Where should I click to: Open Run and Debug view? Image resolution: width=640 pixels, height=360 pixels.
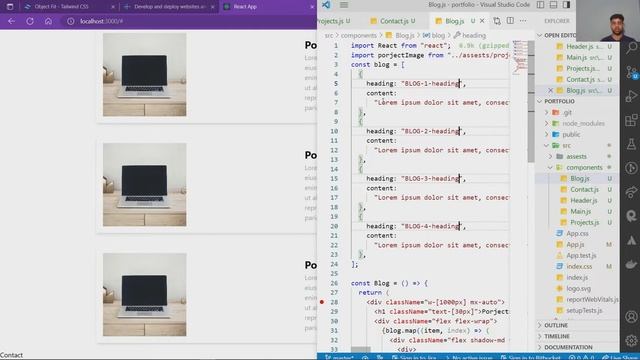[631, 96]
